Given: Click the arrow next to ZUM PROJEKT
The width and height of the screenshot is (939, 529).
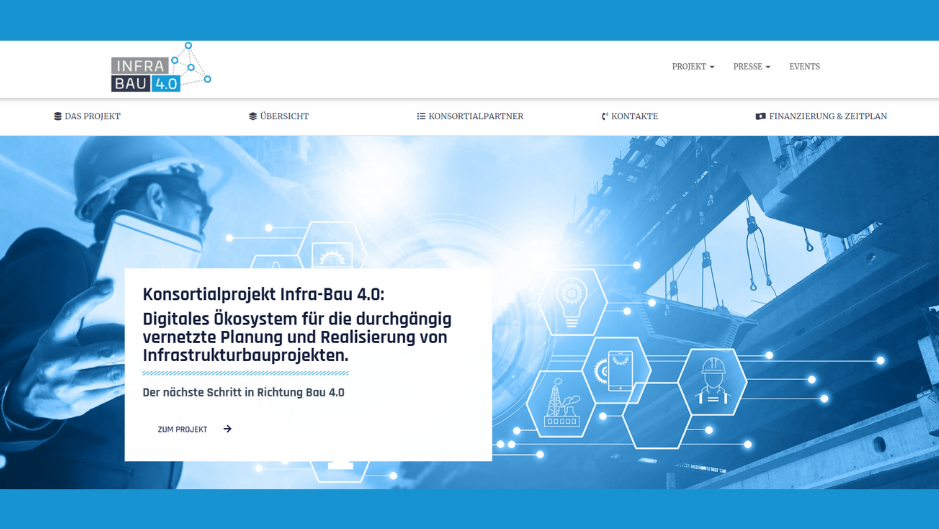Looking at the screenshot, I should point(228,429).
